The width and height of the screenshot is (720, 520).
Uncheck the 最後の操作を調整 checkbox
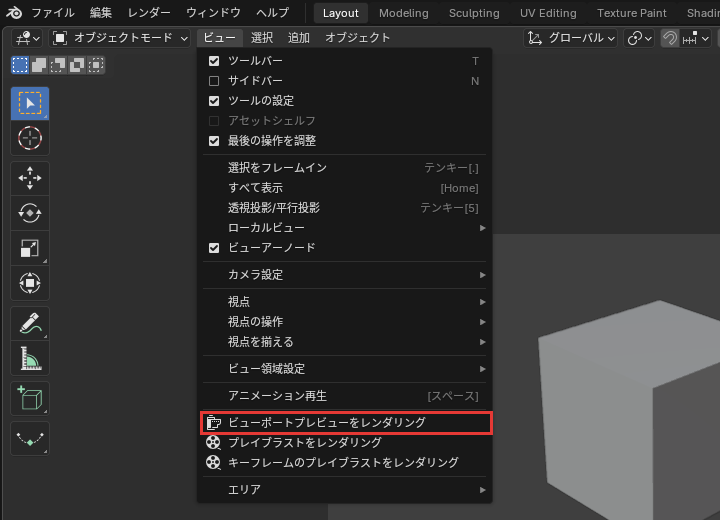(214, 141)
